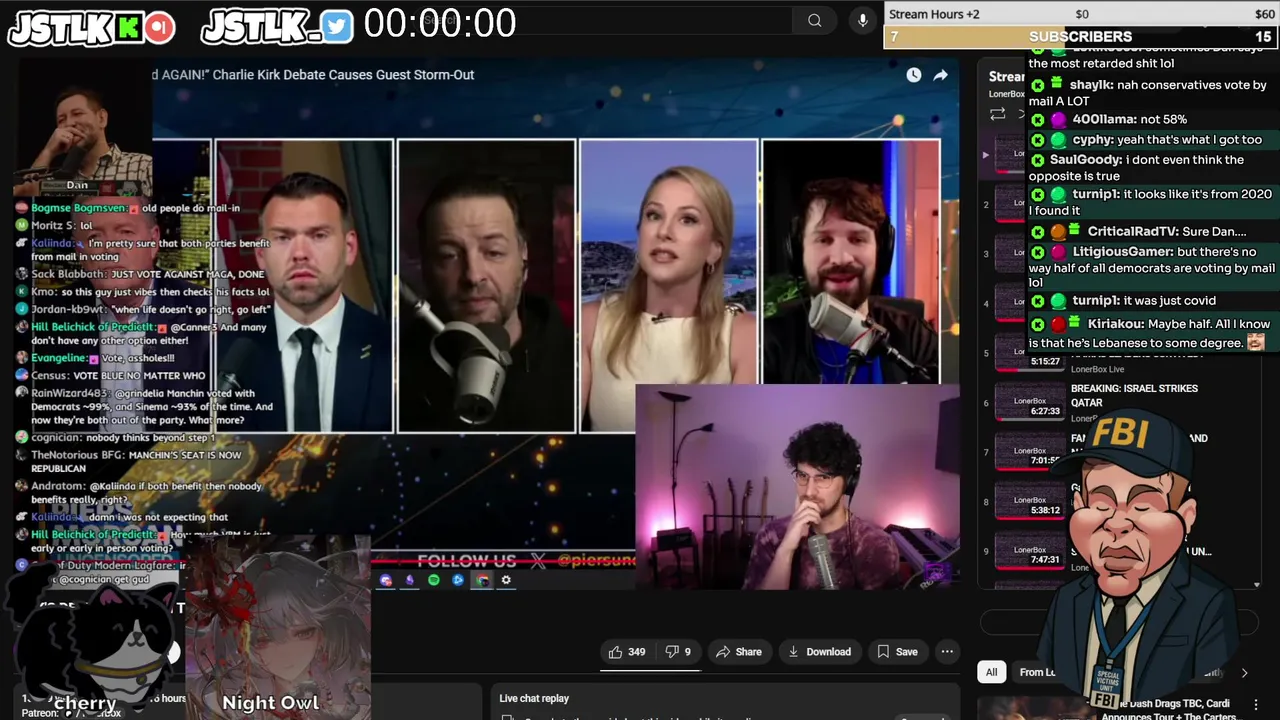Start voice search with the microphone icon
The image size is (1280, 720).
[x=863, y=20]
